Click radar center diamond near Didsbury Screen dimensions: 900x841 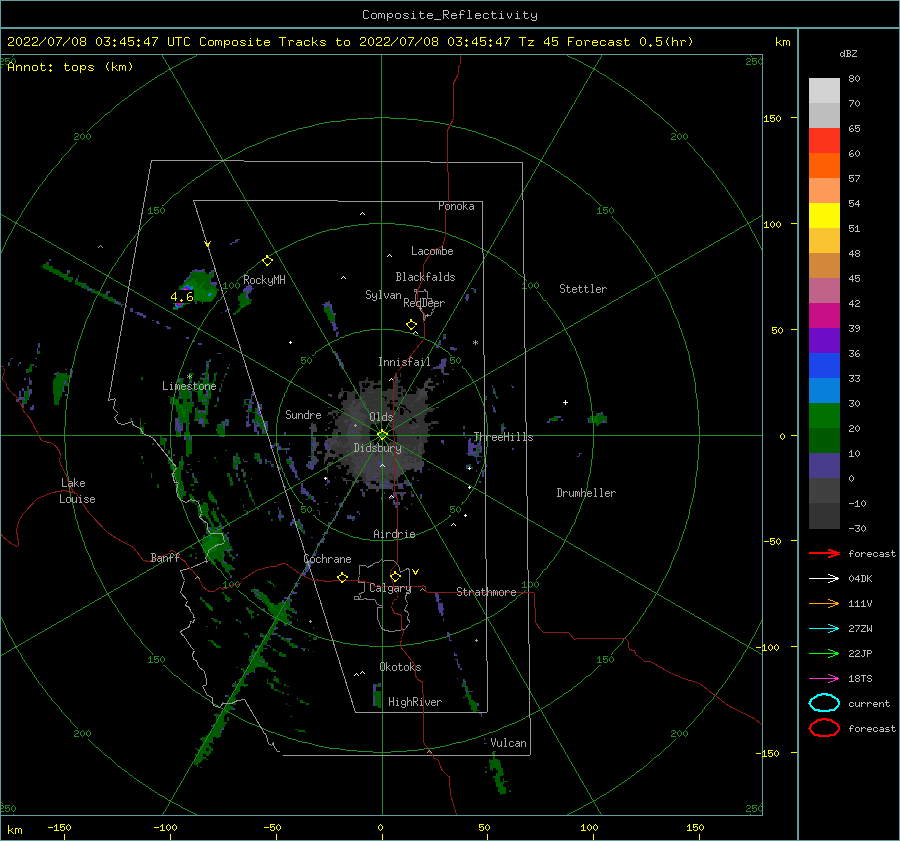(x=382, y=435)
